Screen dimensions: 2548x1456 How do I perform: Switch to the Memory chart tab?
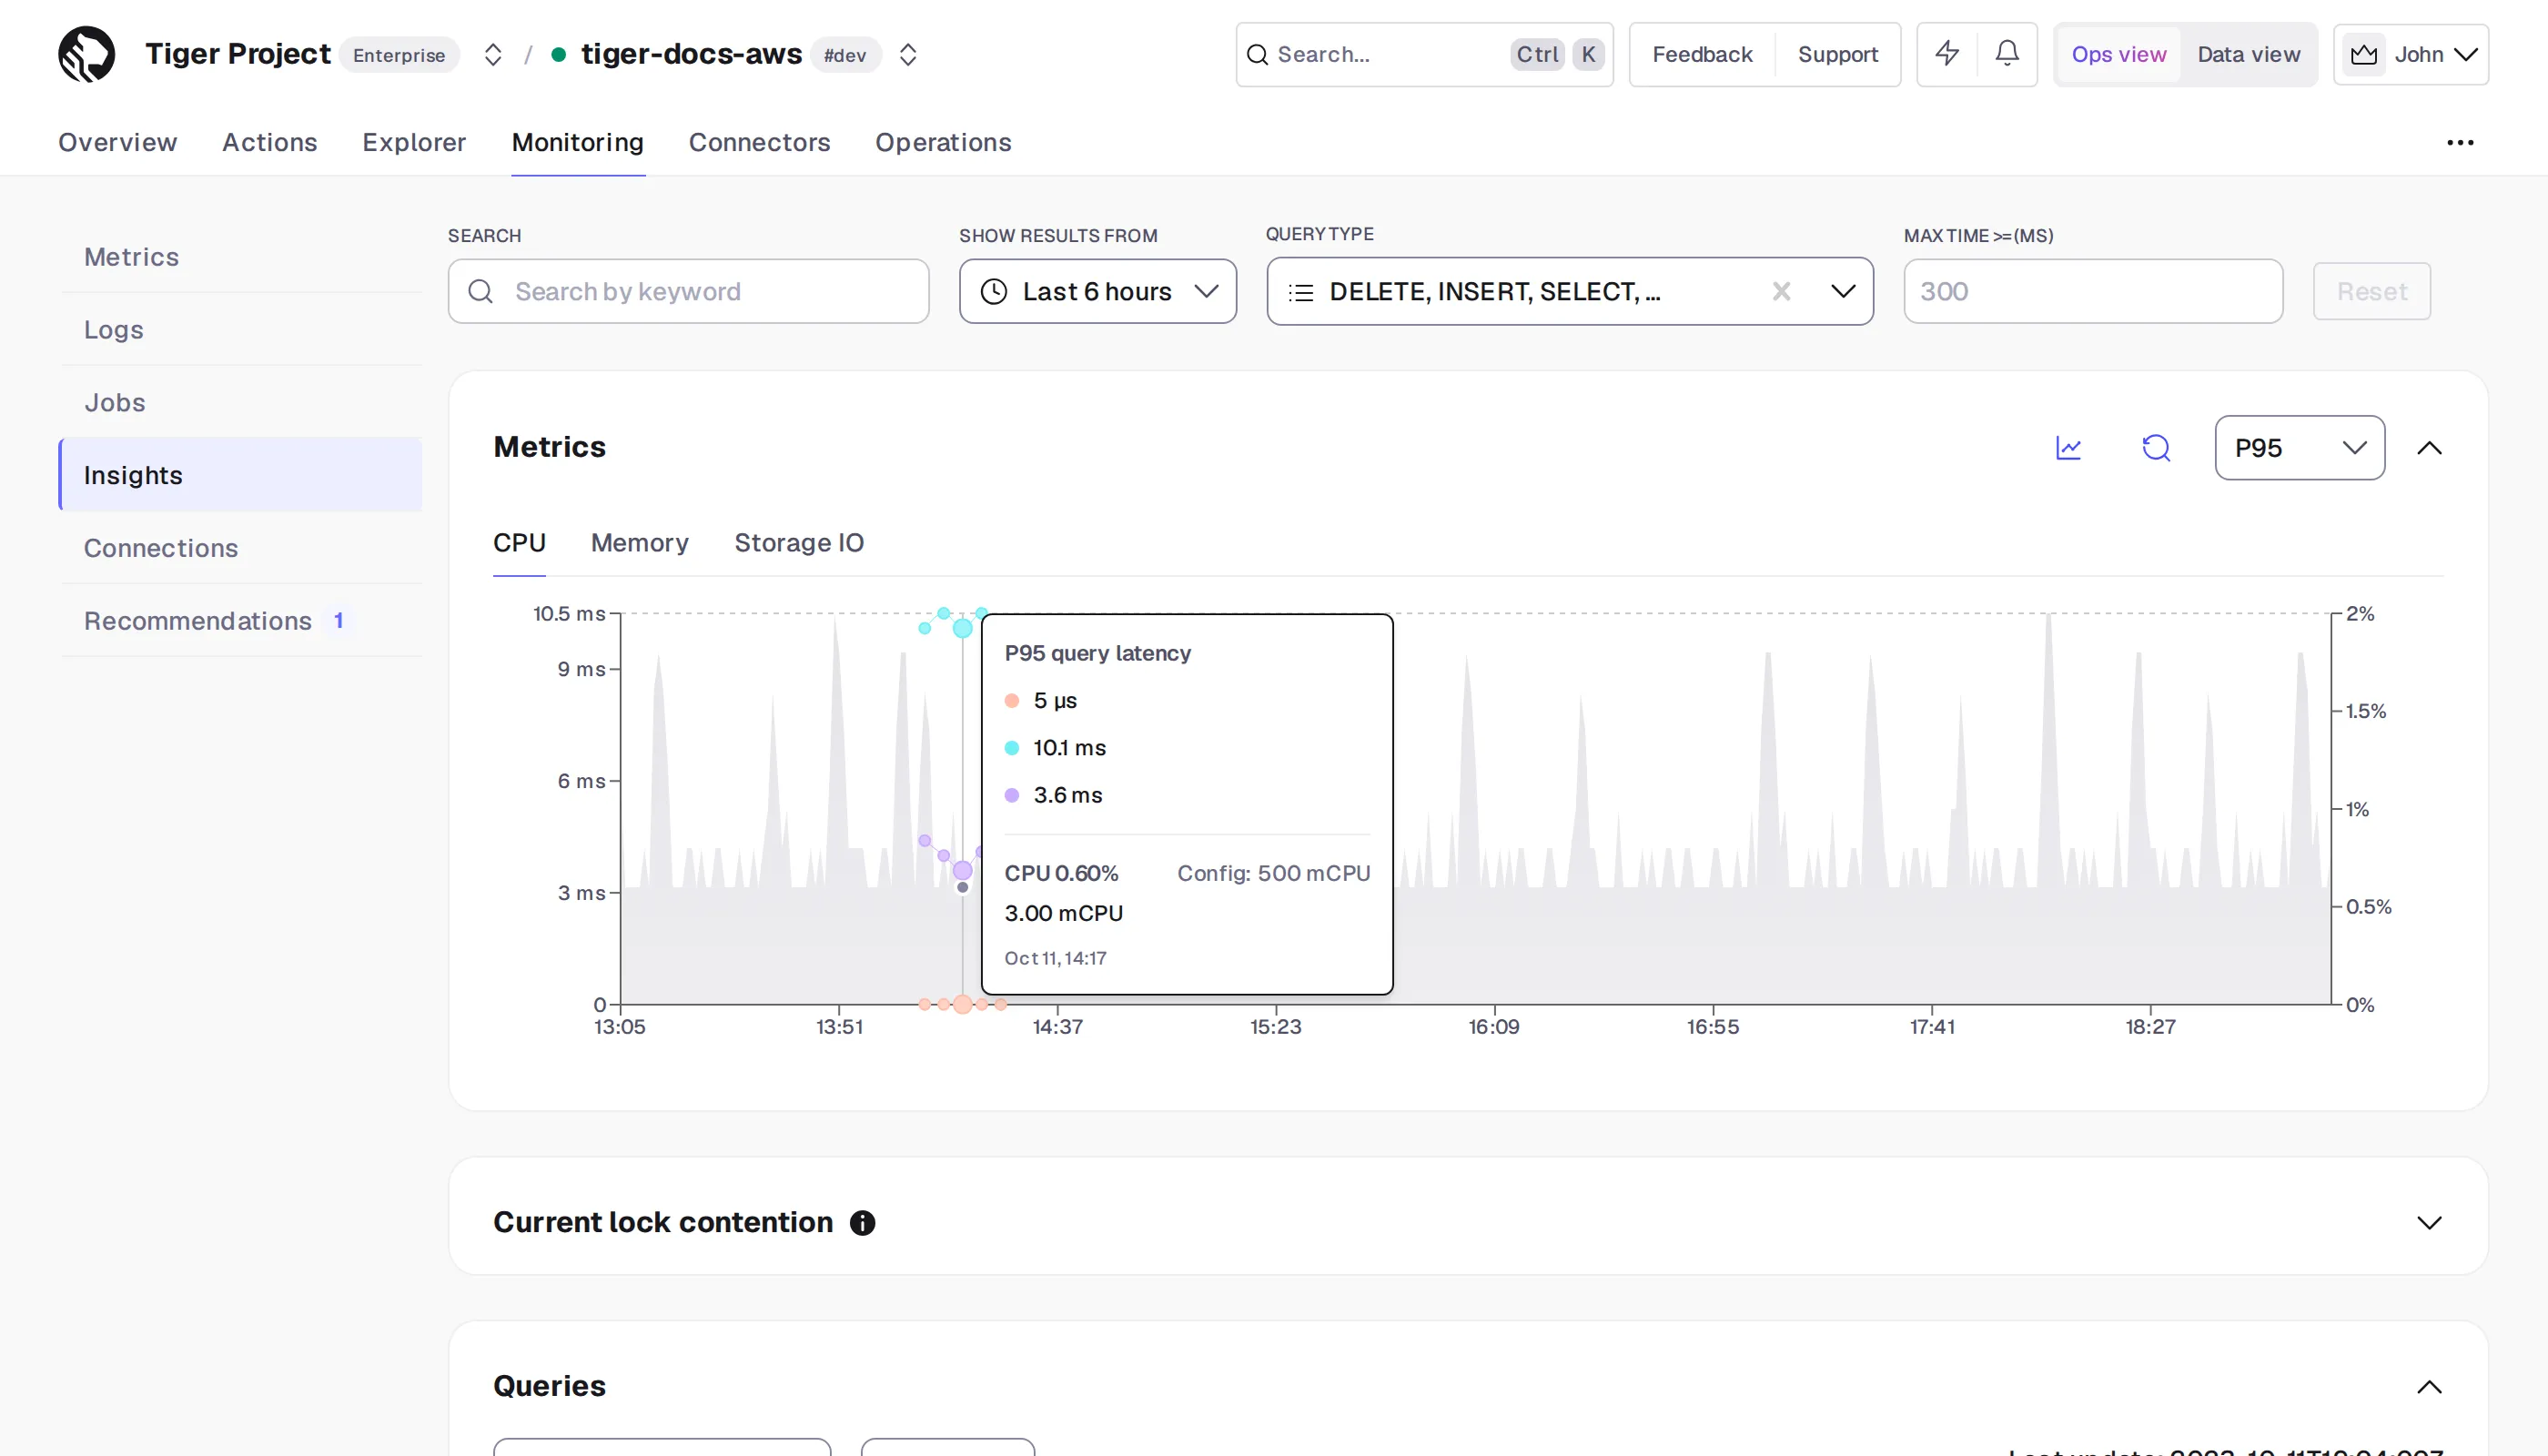click(639, 543)
